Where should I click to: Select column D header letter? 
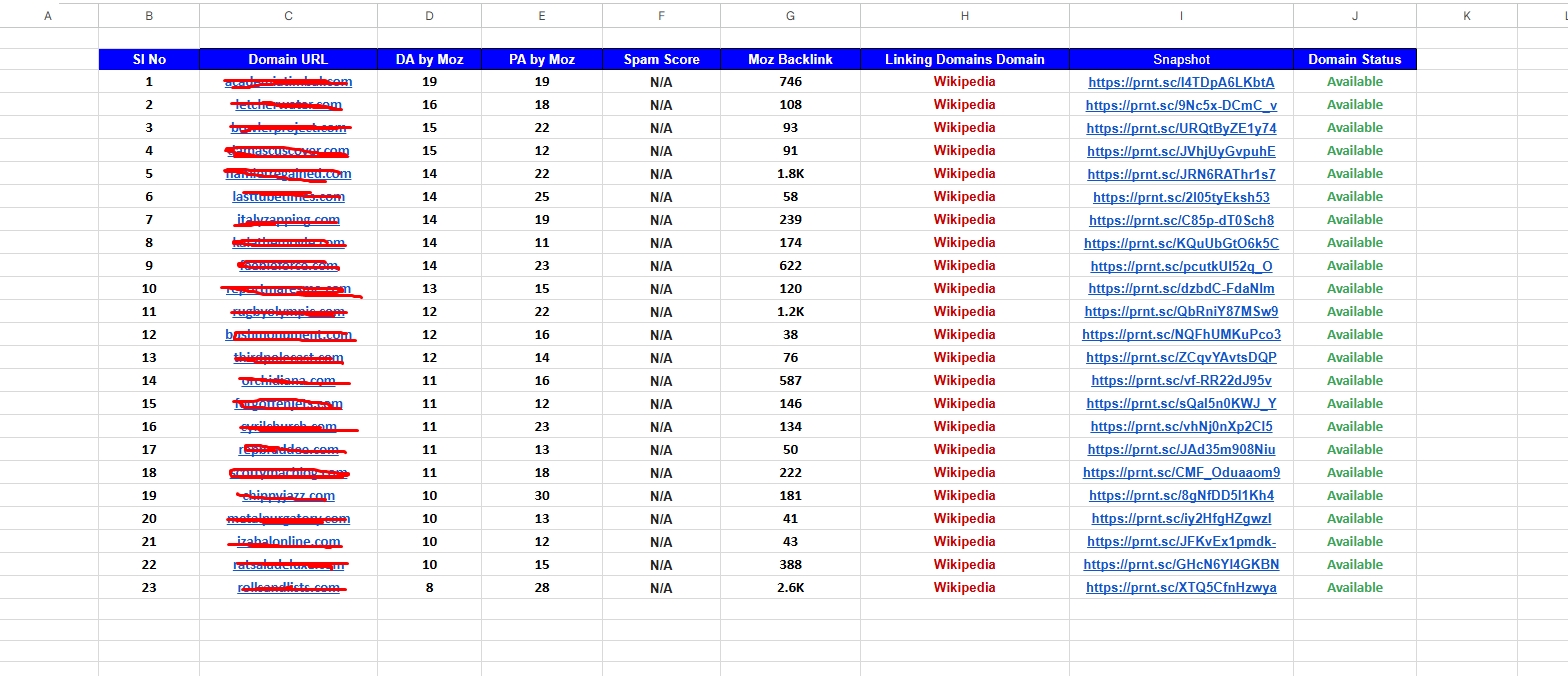pos(429,16)
